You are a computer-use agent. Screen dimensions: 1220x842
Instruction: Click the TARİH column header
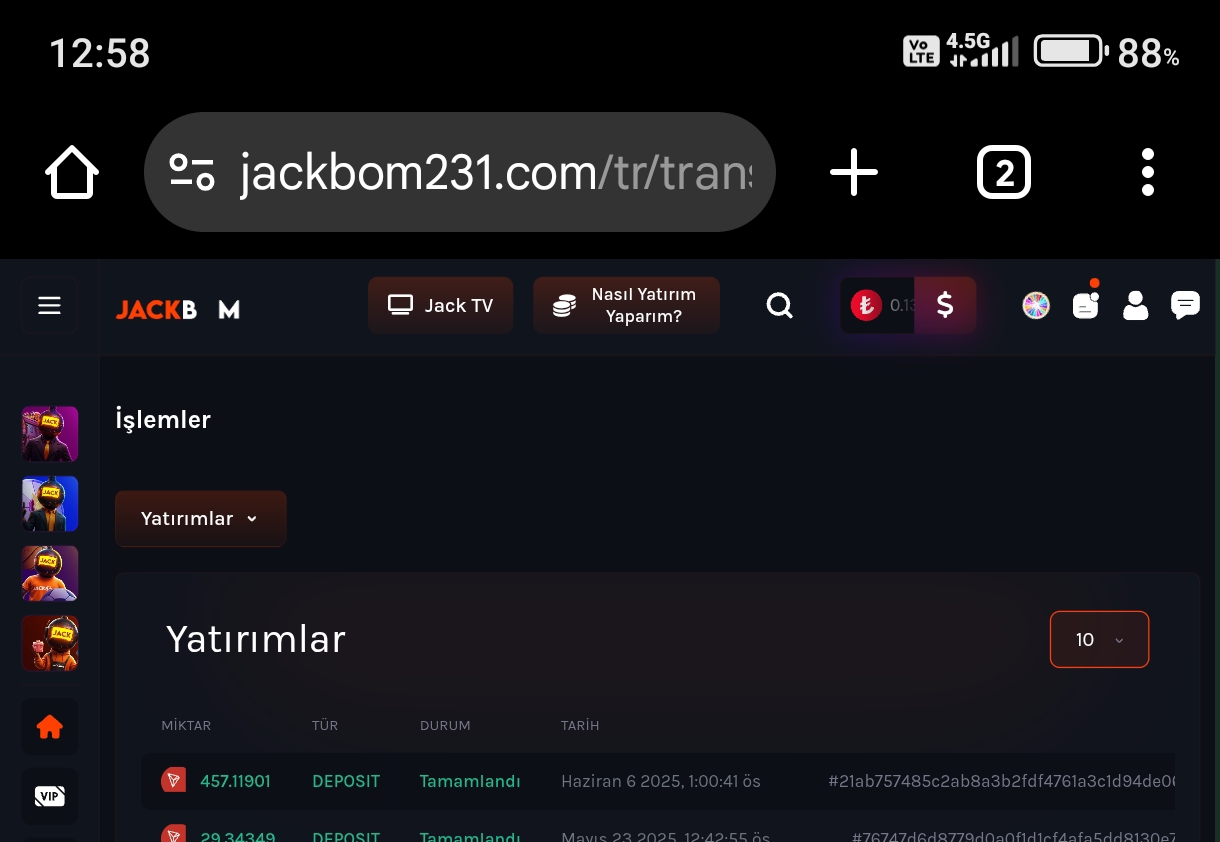[580, 725]
